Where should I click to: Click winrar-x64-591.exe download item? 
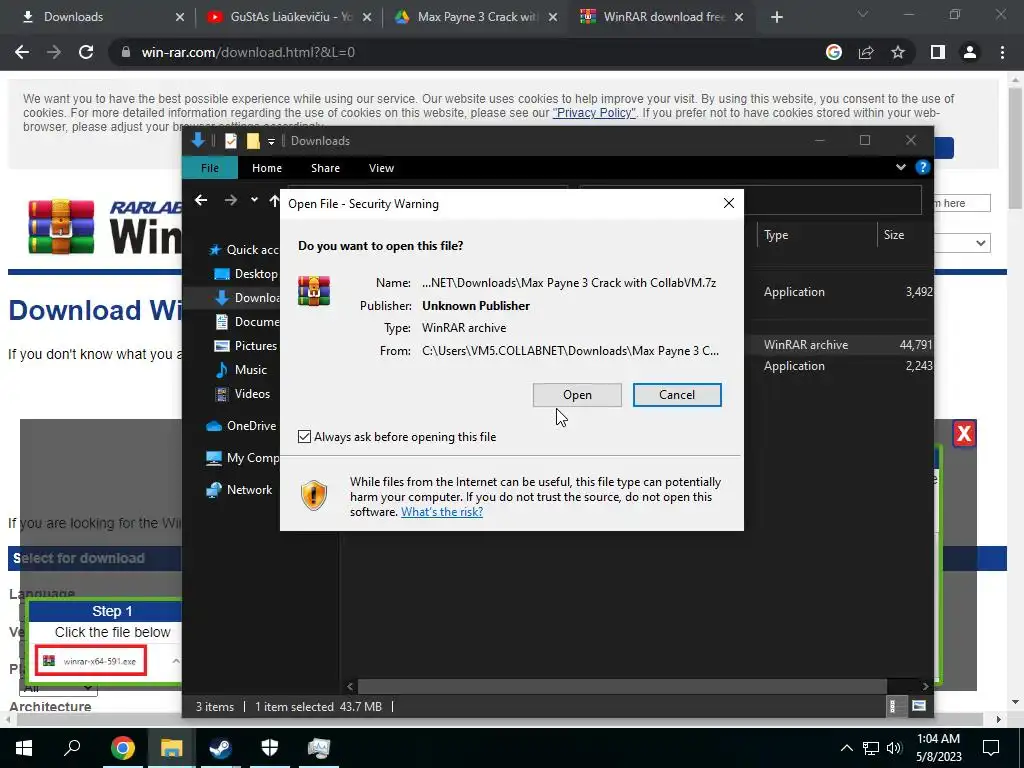(91, 661)
